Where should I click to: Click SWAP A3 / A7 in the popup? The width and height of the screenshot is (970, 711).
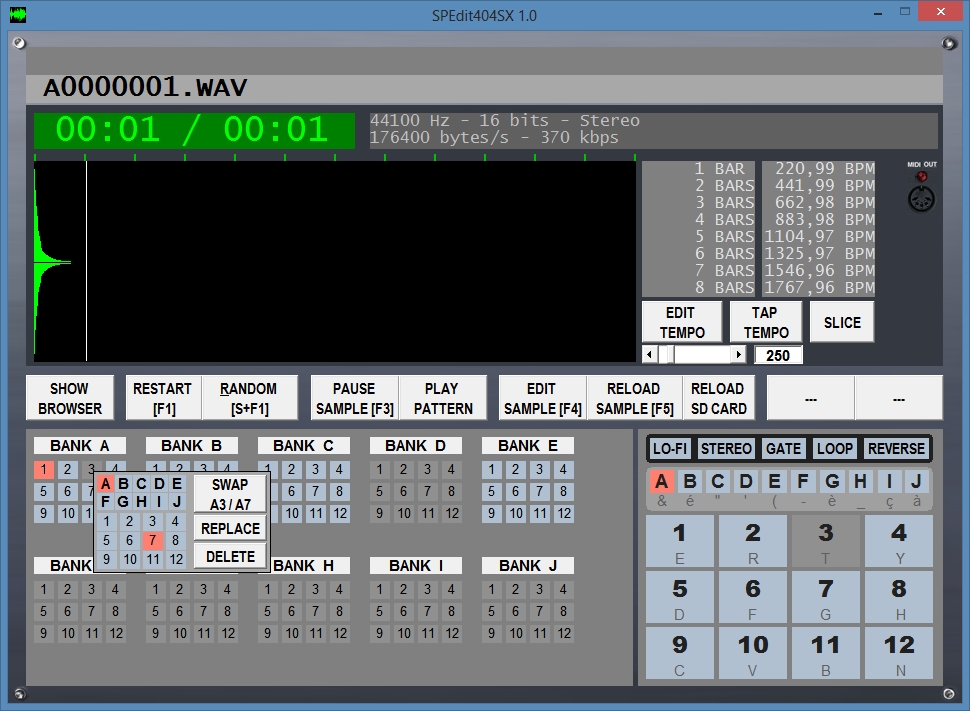click(x=230, y=494)
